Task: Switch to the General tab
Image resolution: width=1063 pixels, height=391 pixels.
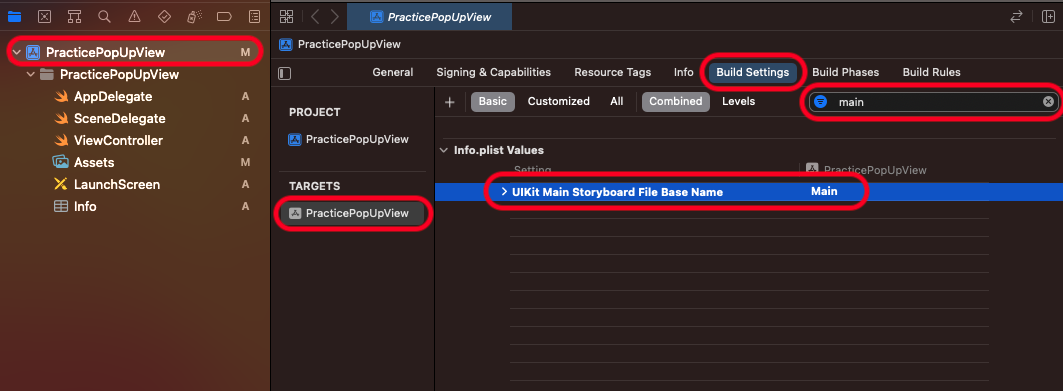Action: [x=393, y=72]
